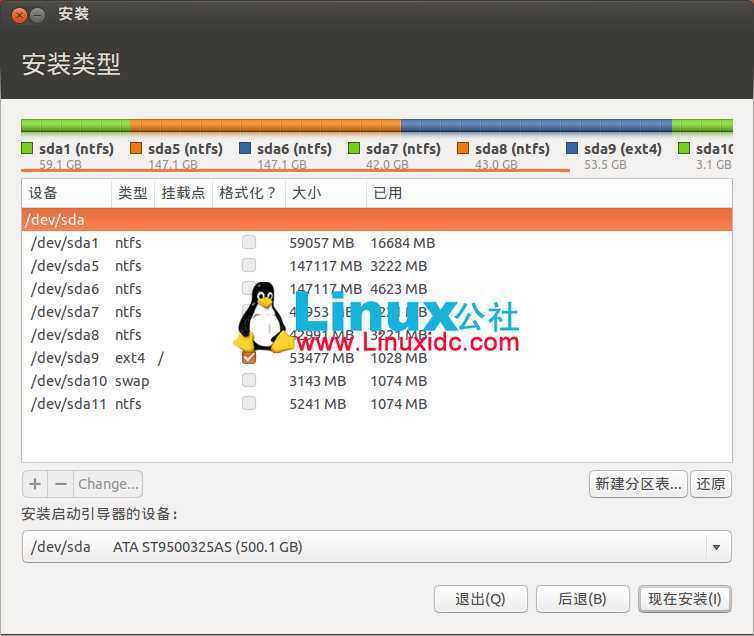Click sda8 orange legend color square
Image resolution: width=754 pixels, height=636 pixels.
click(x=463, y=148)
